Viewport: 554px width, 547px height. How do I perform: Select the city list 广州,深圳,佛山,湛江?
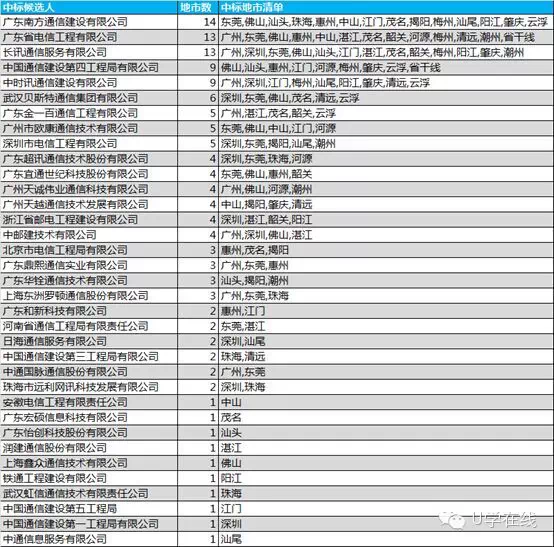[386, 235]
